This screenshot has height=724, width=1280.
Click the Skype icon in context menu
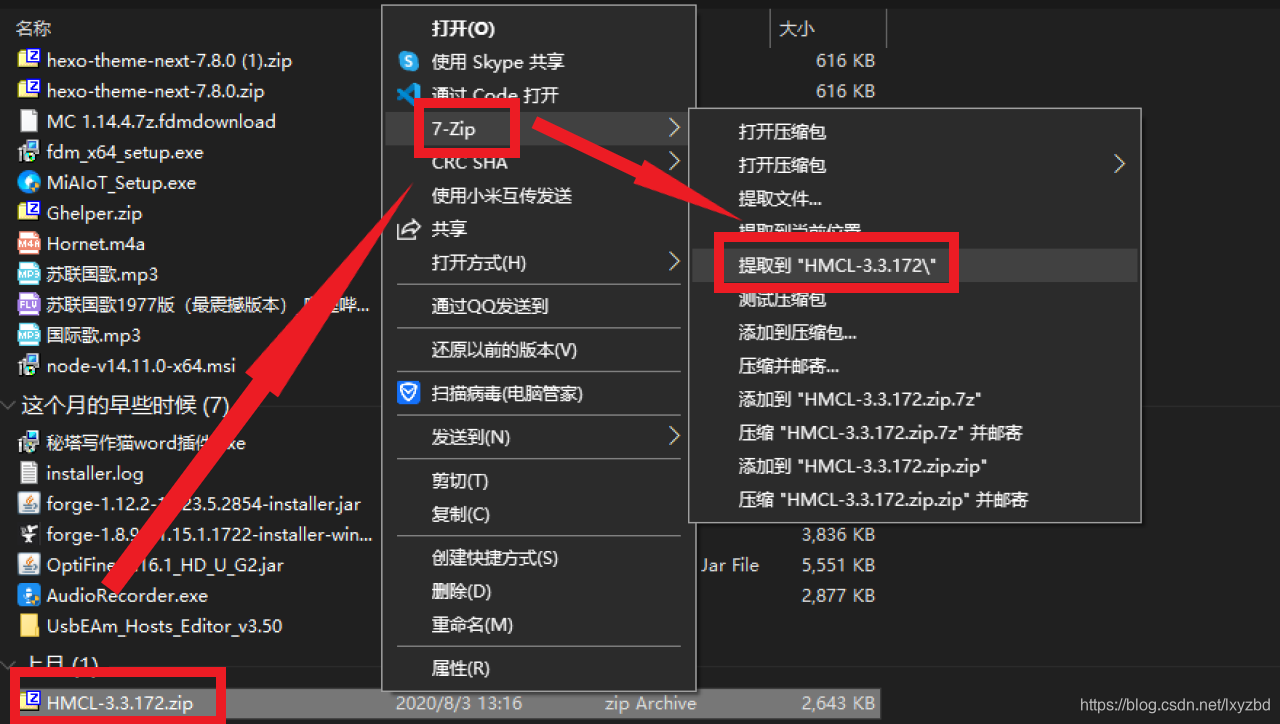pyautogui.click(x=409, y=61)
